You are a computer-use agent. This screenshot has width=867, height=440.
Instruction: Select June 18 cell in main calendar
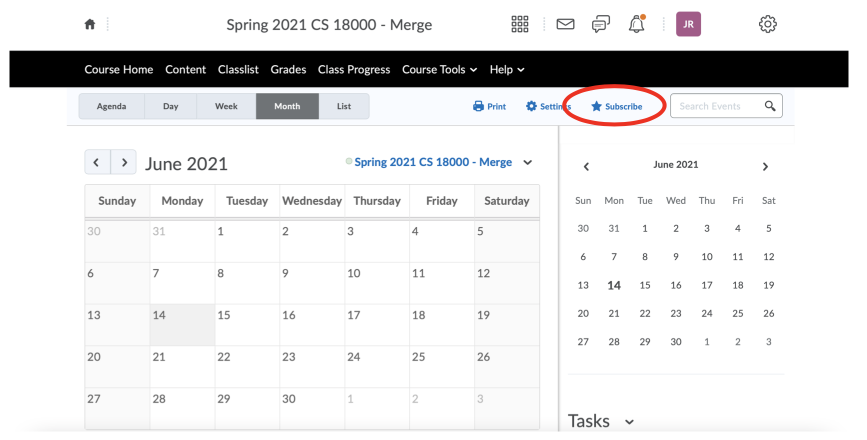442,325
